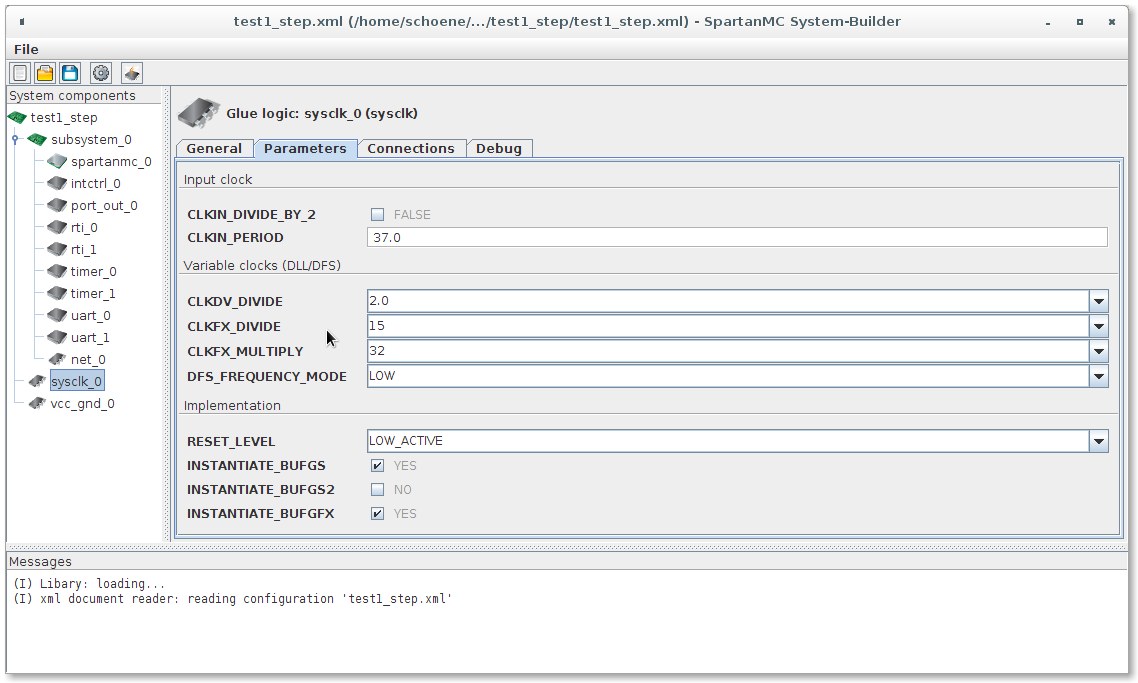Toggle the CLKIN_DIVIDE_BY_2 checkbox
Viewport: 1138px width, 683px height.
(377, 214)
